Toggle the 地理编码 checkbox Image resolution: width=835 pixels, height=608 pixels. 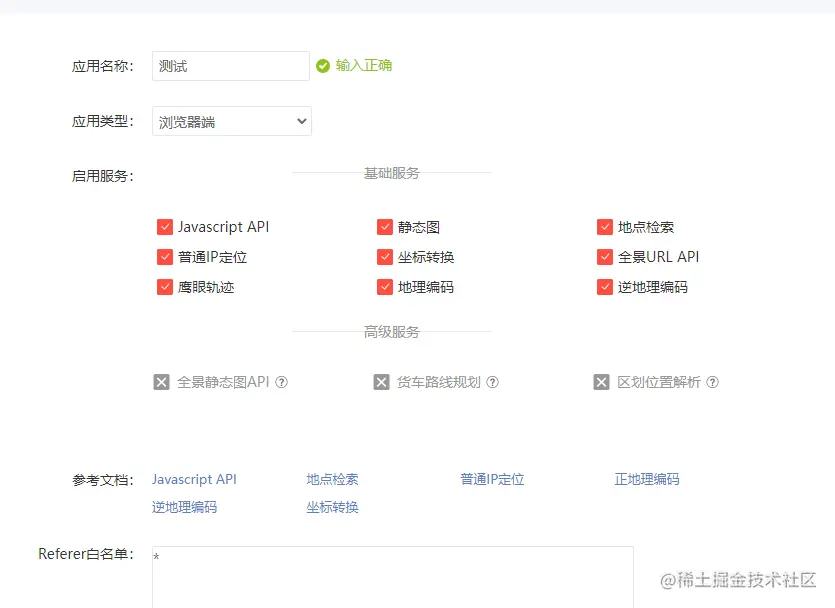pyautogui.click(x=384, y=287)
